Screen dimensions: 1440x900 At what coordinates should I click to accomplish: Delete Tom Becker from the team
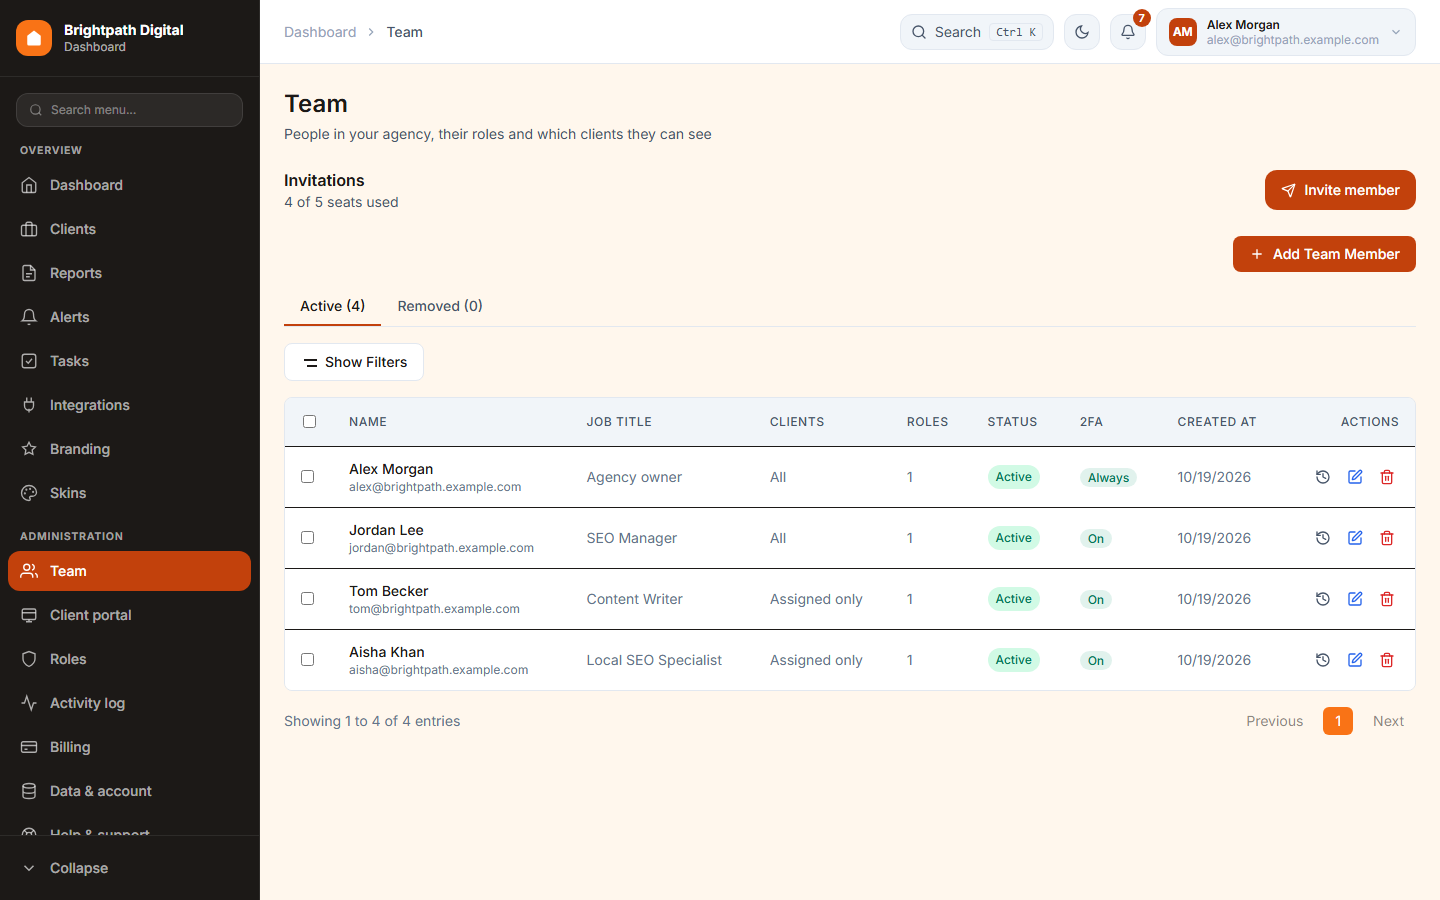click(x=1387, y=599)
